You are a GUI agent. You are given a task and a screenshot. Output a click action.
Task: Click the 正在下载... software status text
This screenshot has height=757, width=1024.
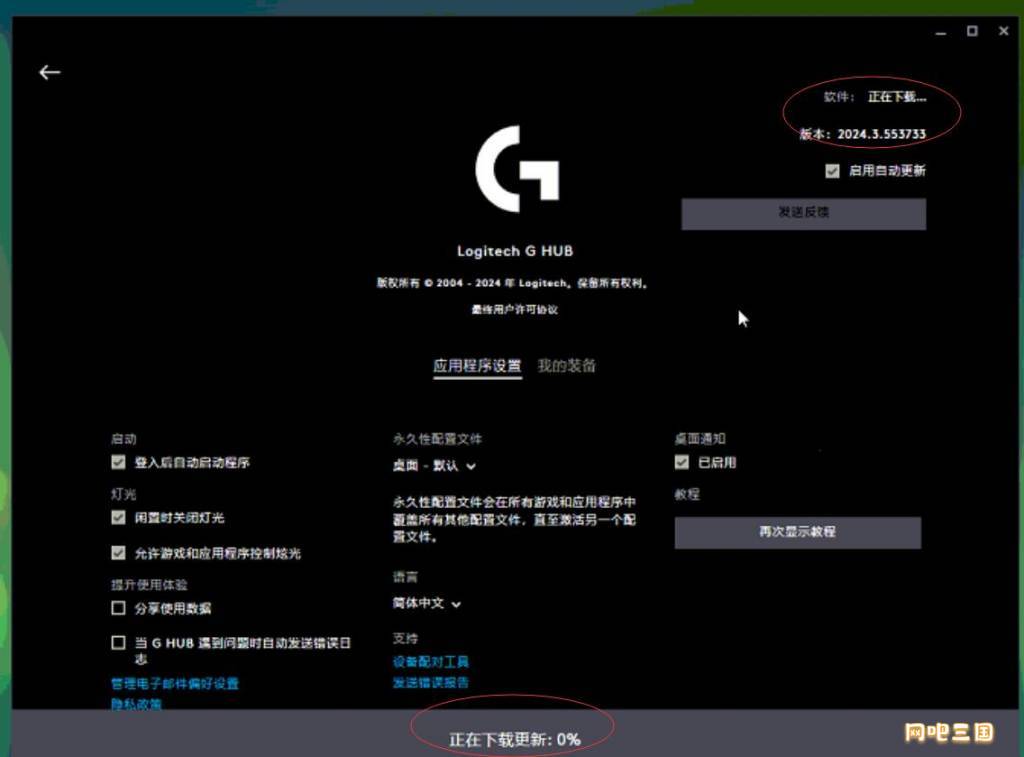coord(897,97)
